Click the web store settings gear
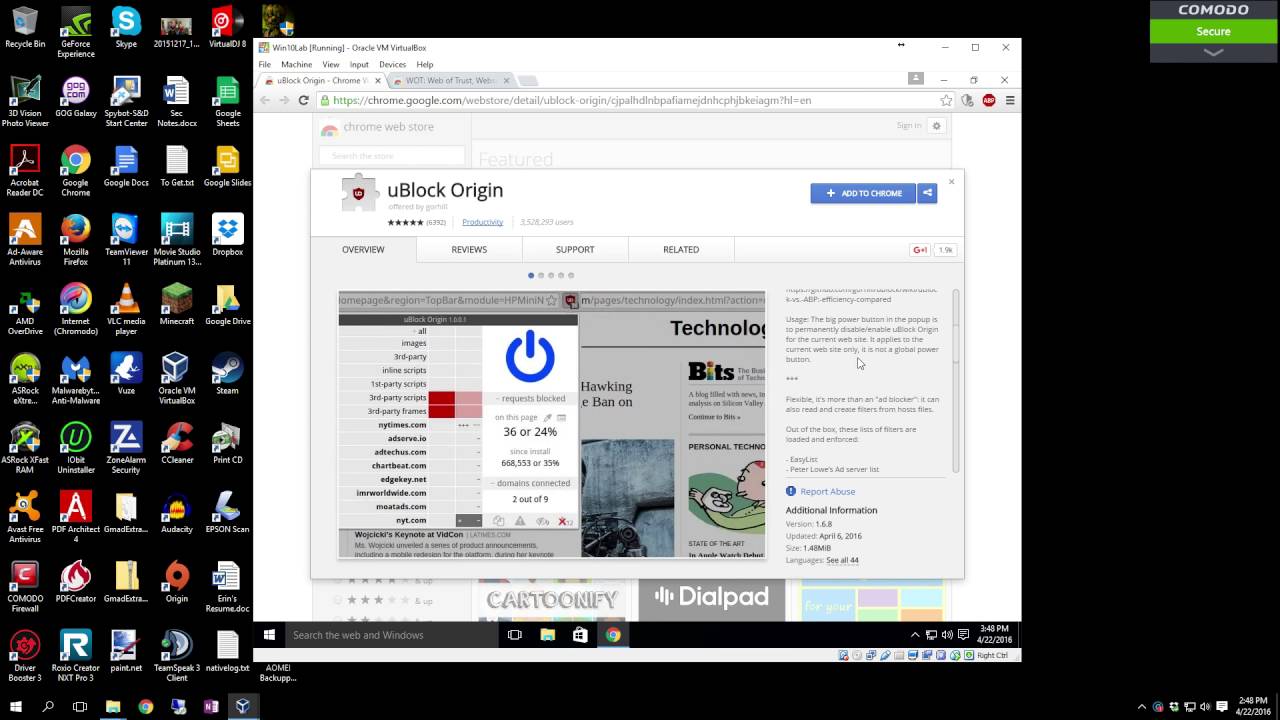This screenshot has height=720, width=1280. coord(937,126)
